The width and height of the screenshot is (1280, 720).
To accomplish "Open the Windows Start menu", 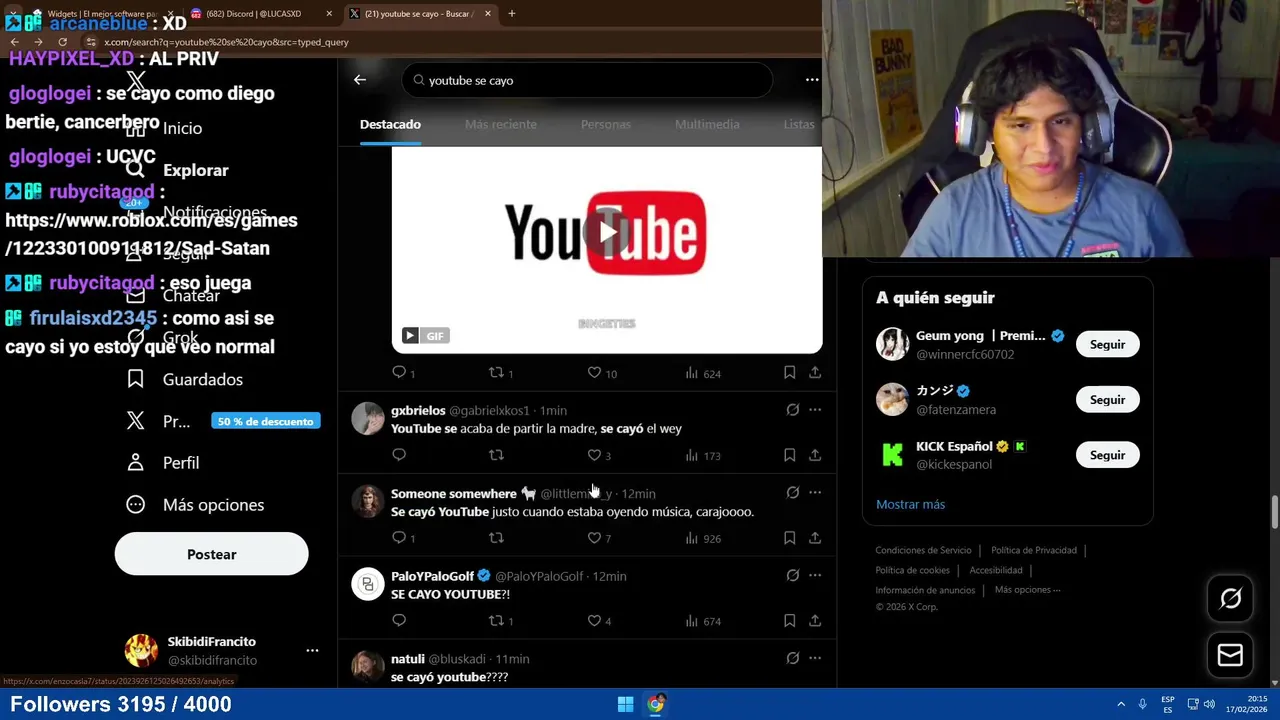I will click(x=625, y=704).
